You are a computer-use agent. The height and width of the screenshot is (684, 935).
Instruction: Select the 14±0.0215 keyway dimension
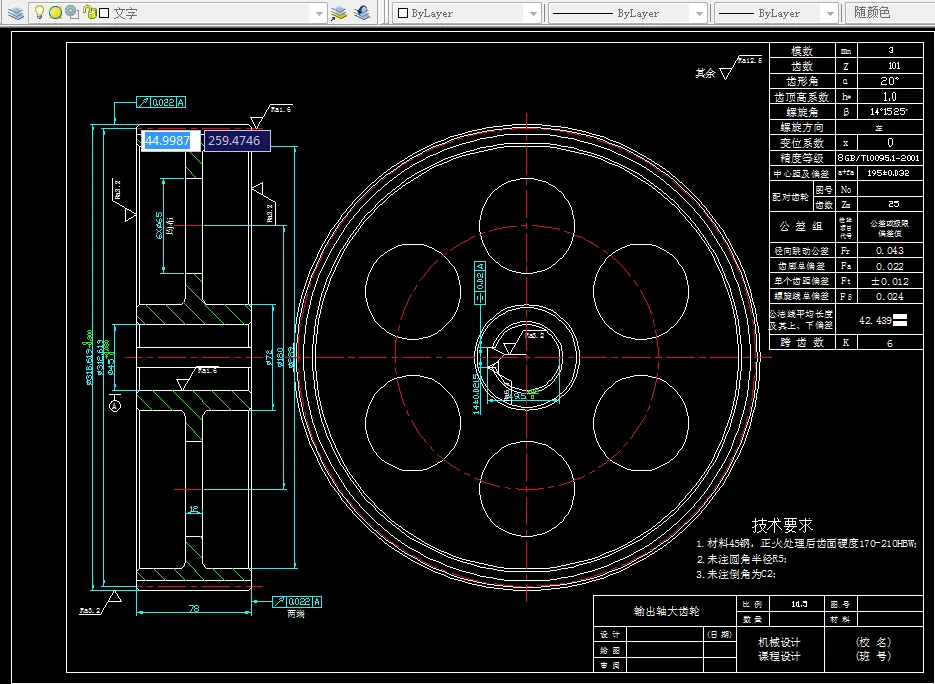click(476, 394)
